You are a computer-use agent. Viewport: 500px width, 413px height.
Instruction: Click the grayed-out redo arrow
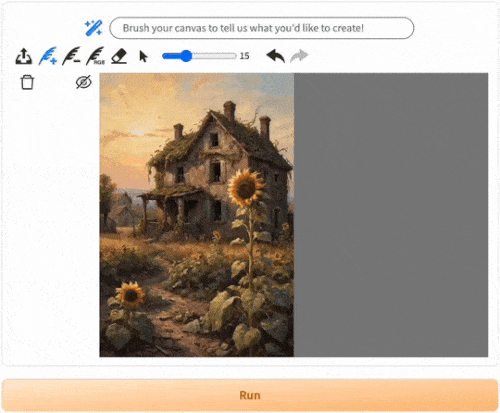(x=299, y=56)
